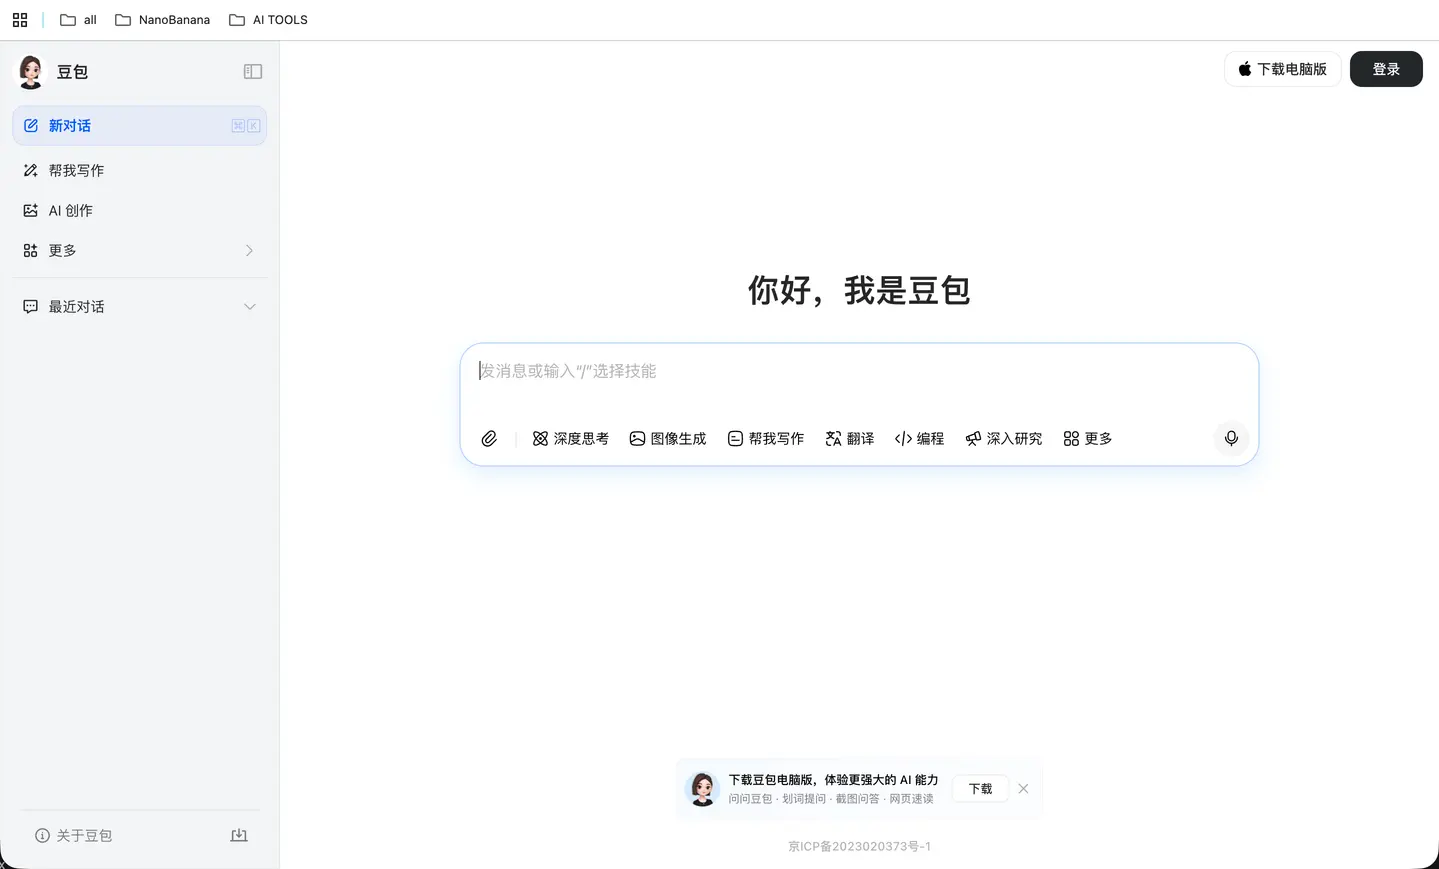The width and height of the screenshot is (1439, 869).
Task: Collapse the sidebar using the panel icon
Action: (253, 72)
